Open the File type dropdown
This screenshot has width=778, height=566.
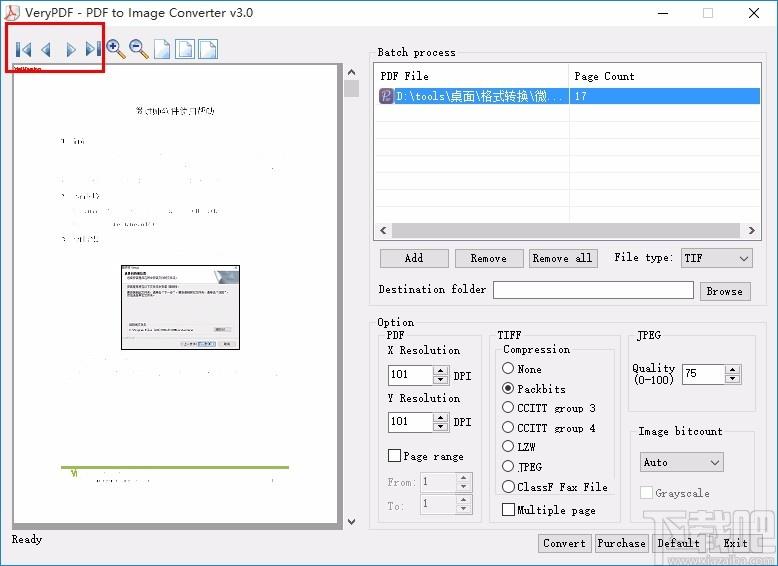[x=716, y=258]
